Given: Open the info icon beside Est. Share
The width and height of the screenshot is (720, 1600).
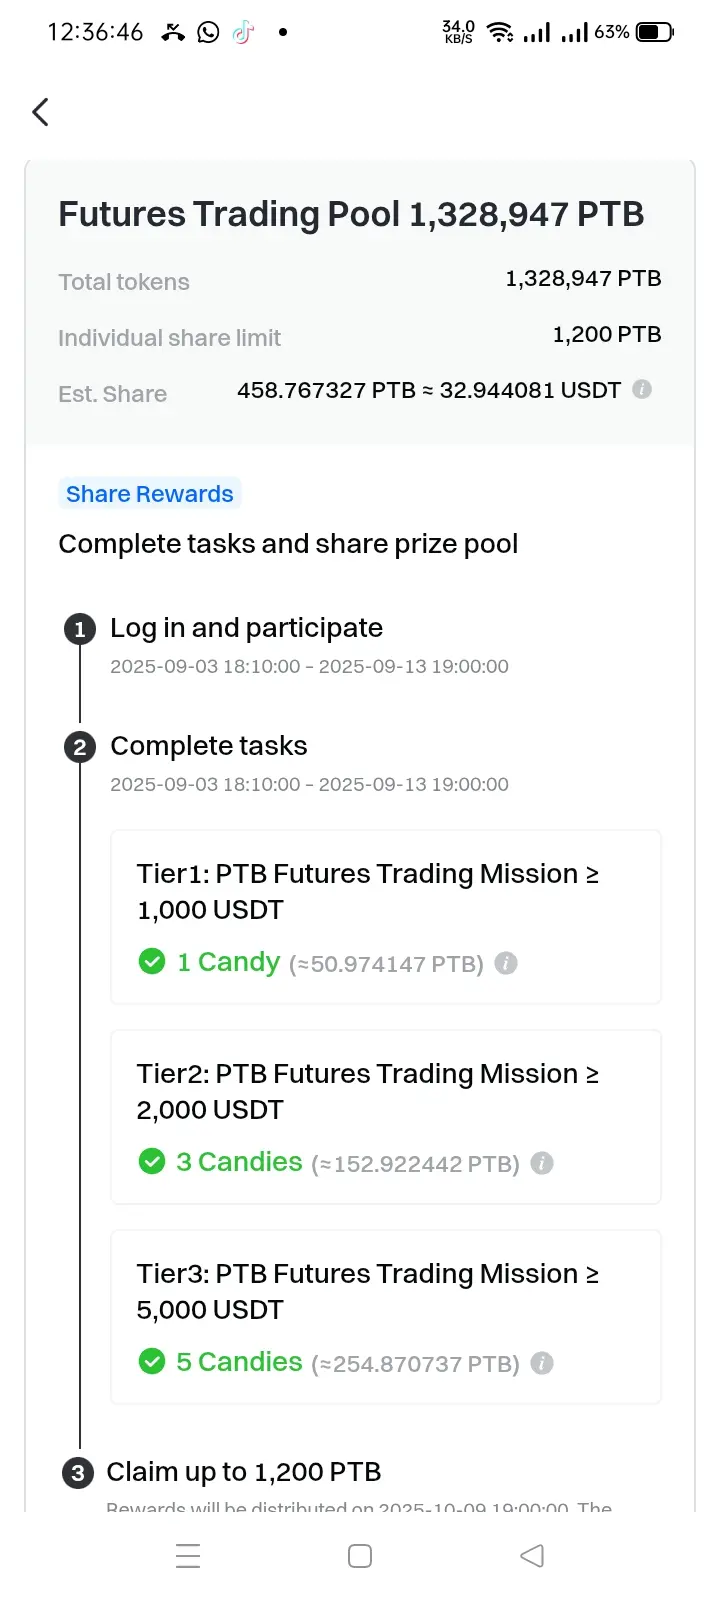Looking at the screenshot, I should pyautogui.click(x=642, y=389).
